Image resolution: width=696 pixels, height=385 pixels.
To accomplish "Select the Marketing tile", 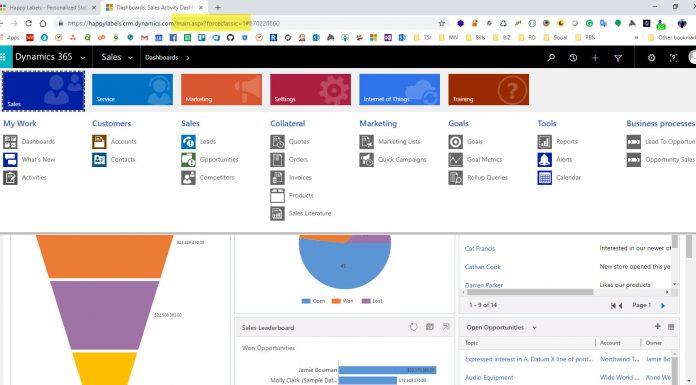I will 221,90.
